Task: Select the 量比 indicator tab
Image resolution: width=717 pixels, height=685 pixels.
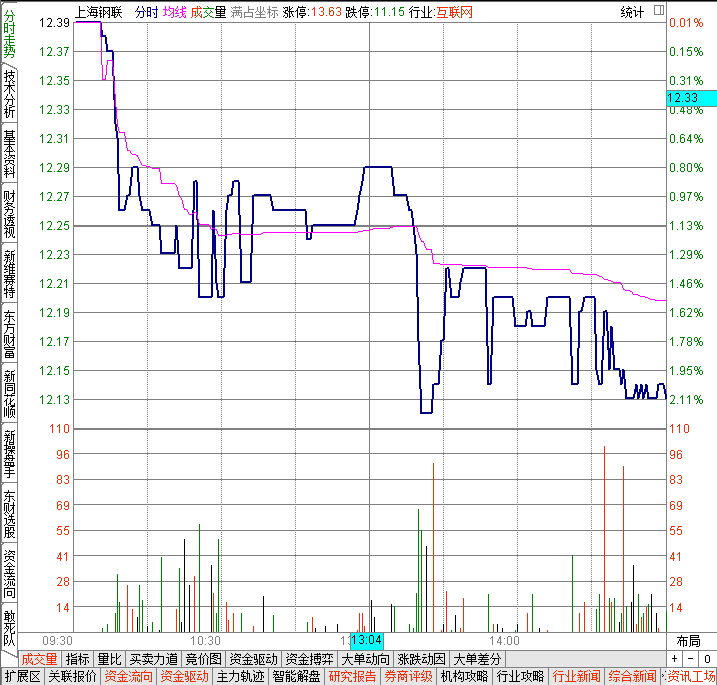Action: click(x=109, y=659)
